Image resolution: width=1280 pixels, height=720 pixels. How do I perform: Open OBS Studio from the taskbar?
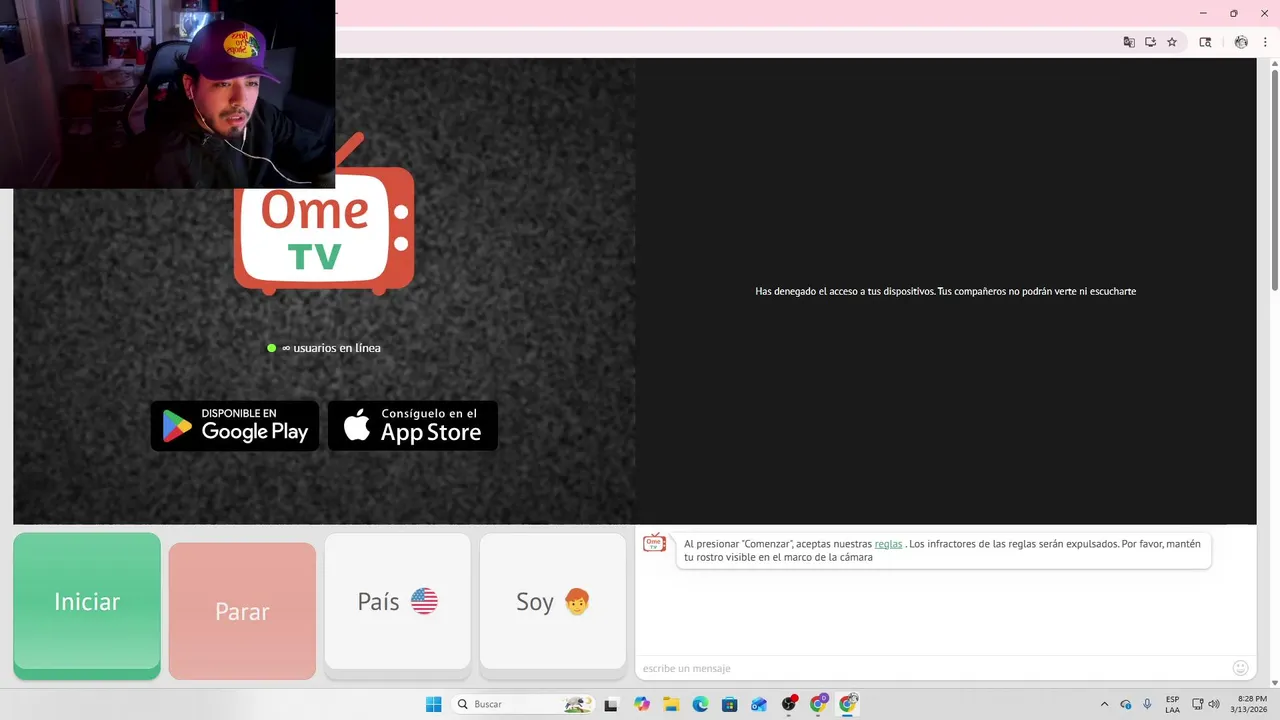tap(789, 704)
